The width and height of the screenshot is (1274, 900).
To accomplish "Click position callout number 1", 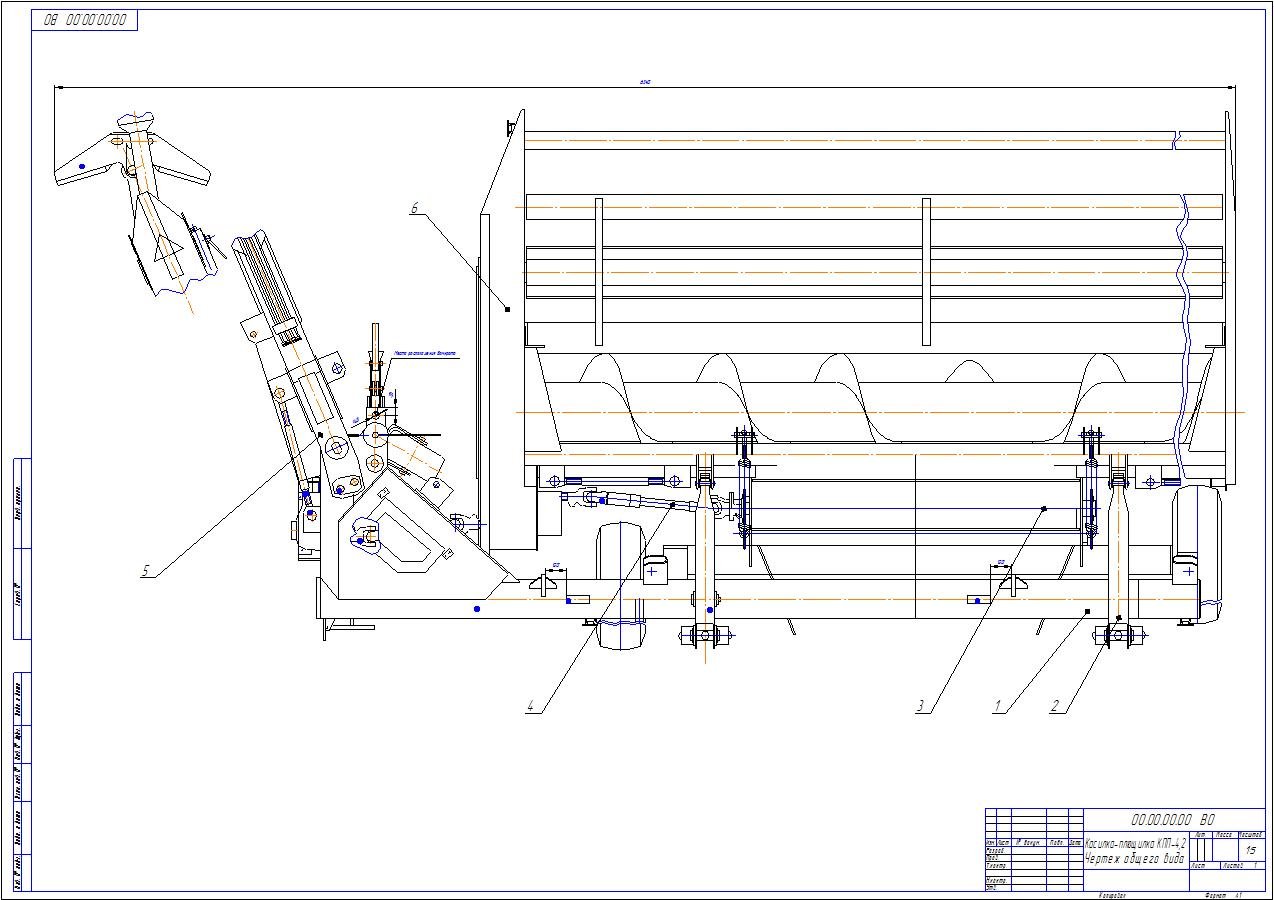I will coord(997,706).
